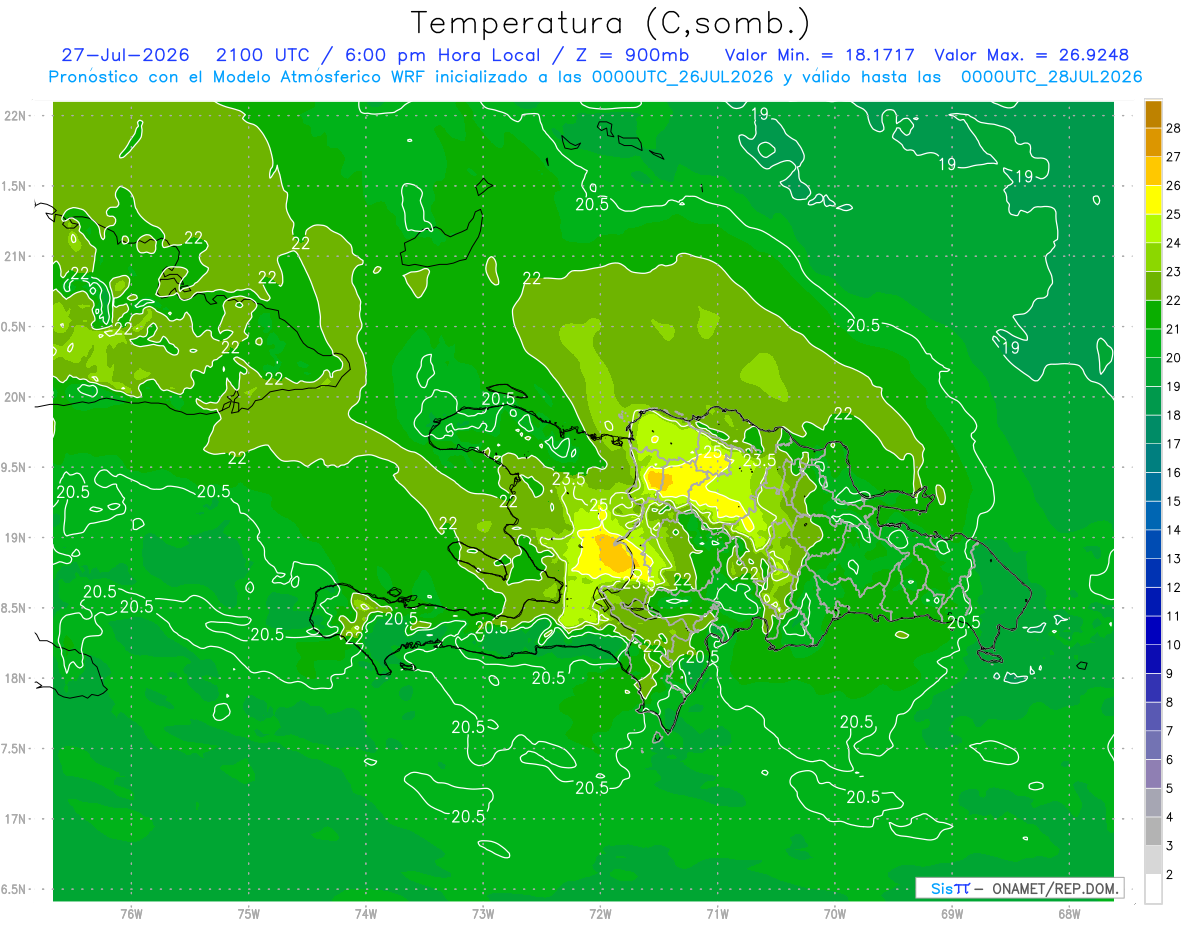
Task: Select the forecast date "27-Jul-2026"
Action: 125,55
